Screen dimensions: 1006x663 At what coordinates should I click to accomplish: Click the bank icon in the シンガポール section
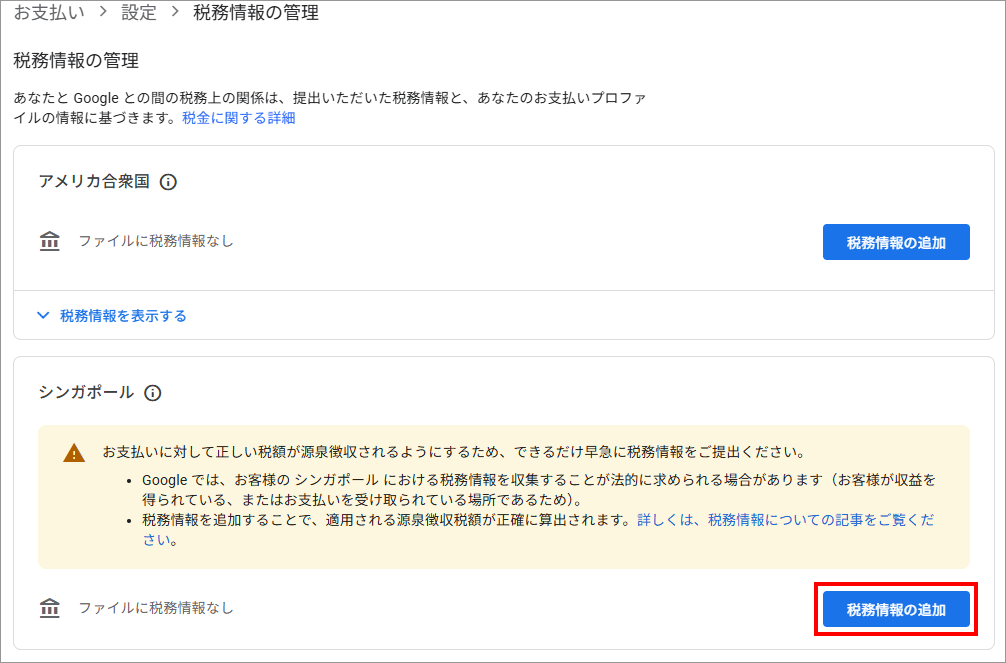coord(49,608)
